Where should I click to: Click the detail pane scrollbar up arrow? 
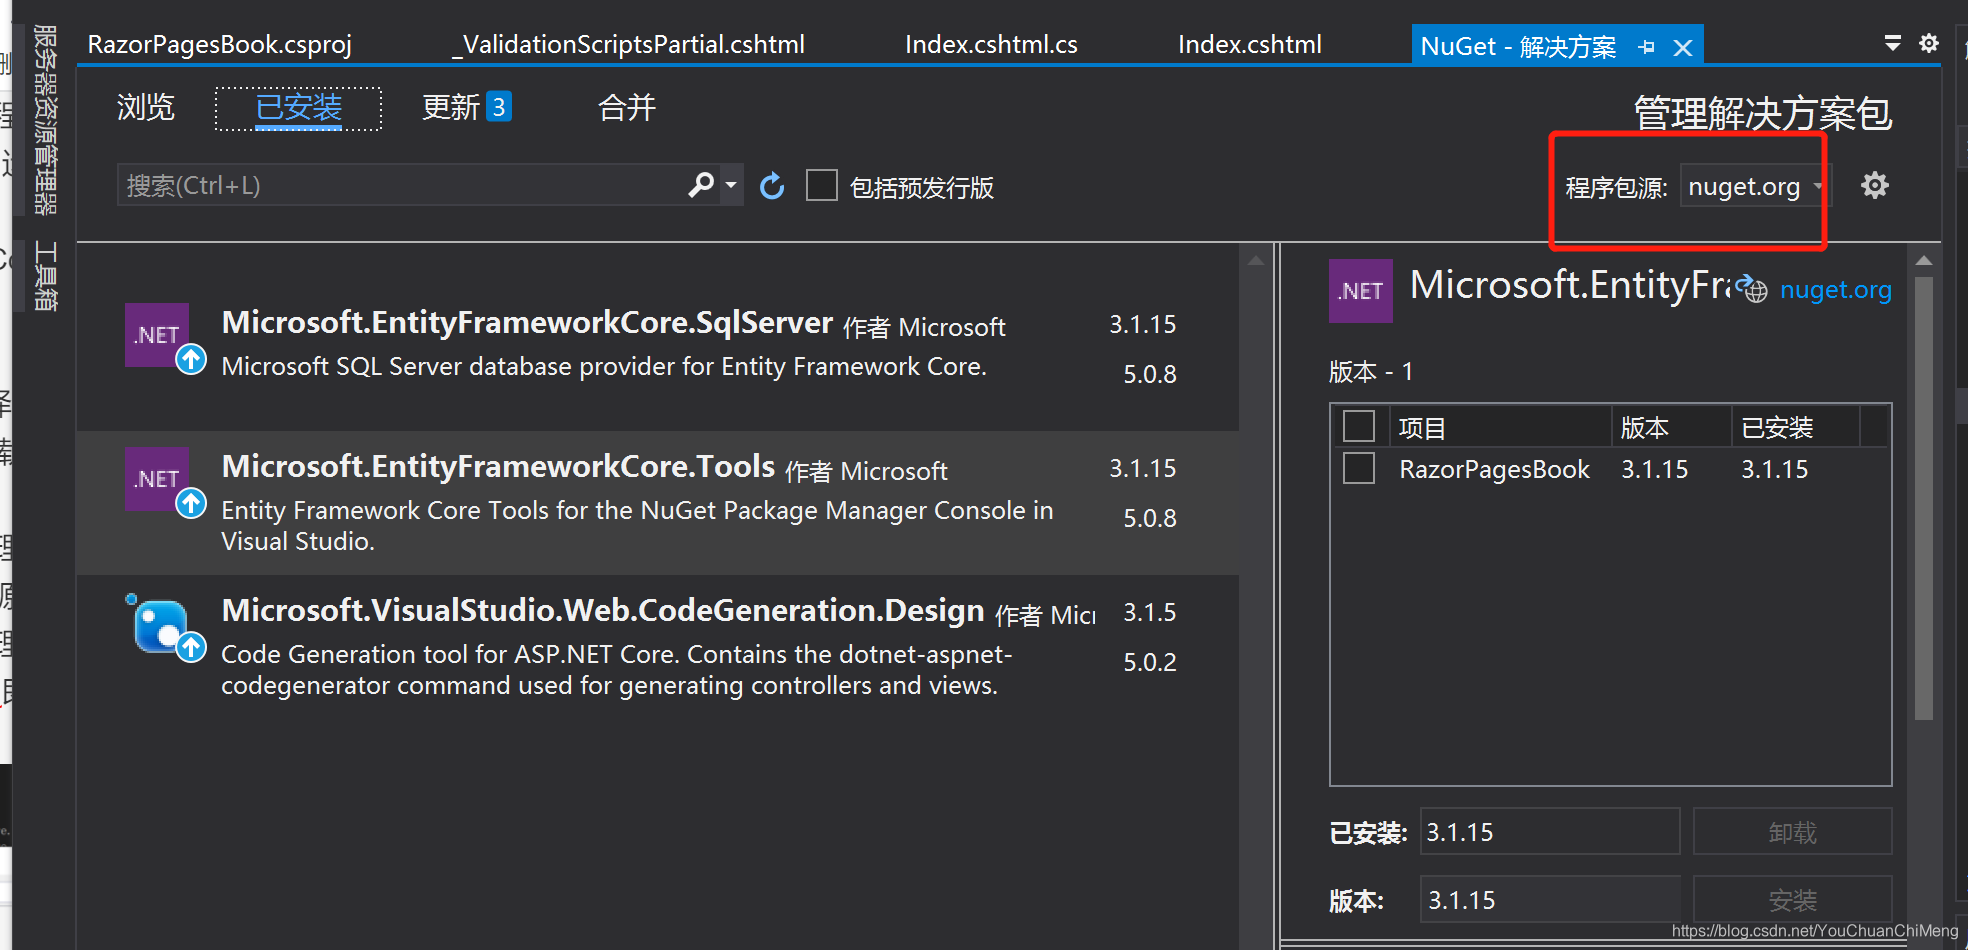1923,260
